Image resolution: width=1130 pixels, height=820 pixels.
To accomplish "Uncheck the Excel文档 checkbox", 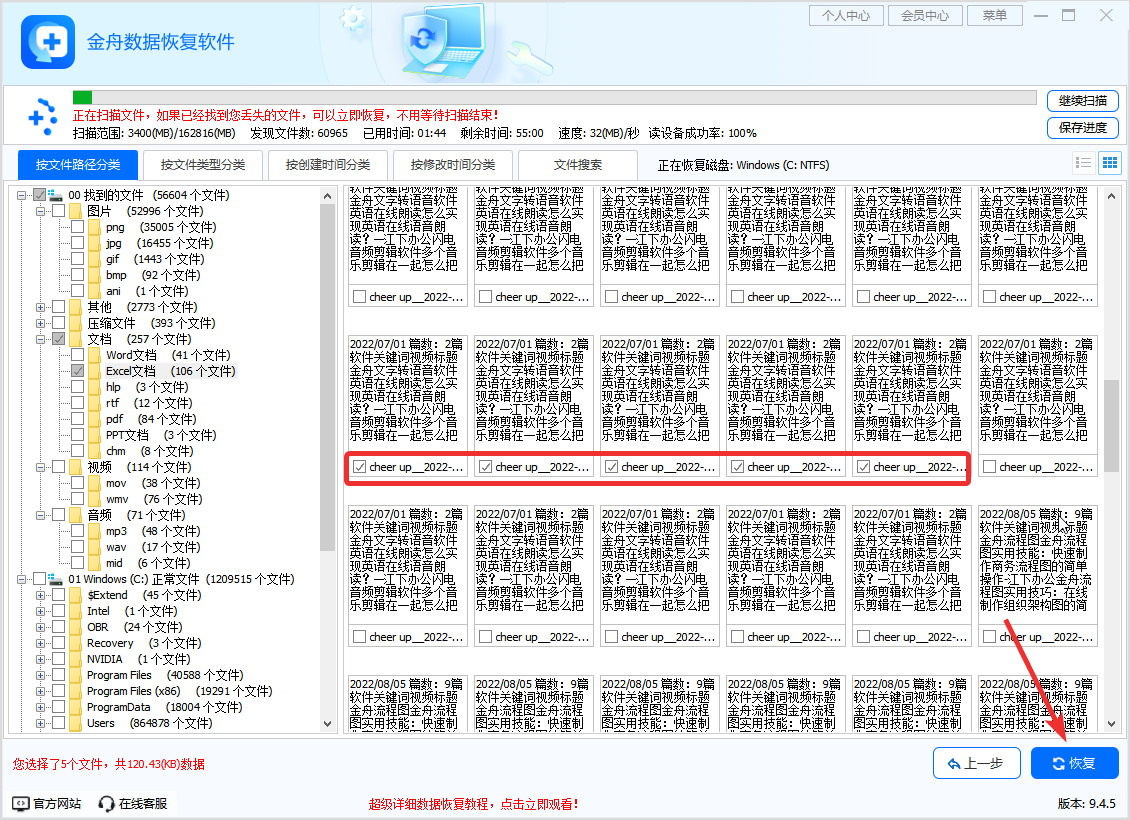I will pos(77,371).
